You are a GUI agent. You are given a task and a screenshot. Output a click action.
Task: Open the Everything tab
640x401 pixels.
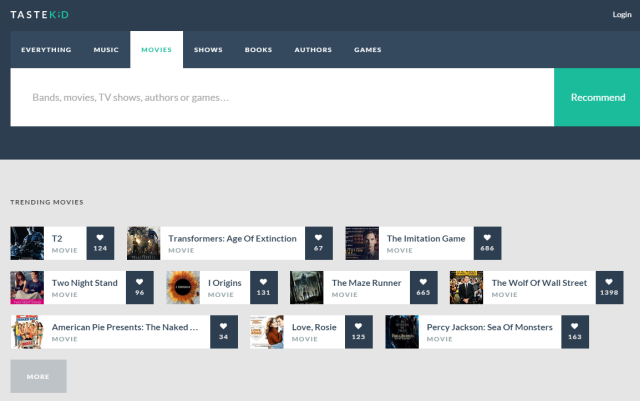(46, 49)
